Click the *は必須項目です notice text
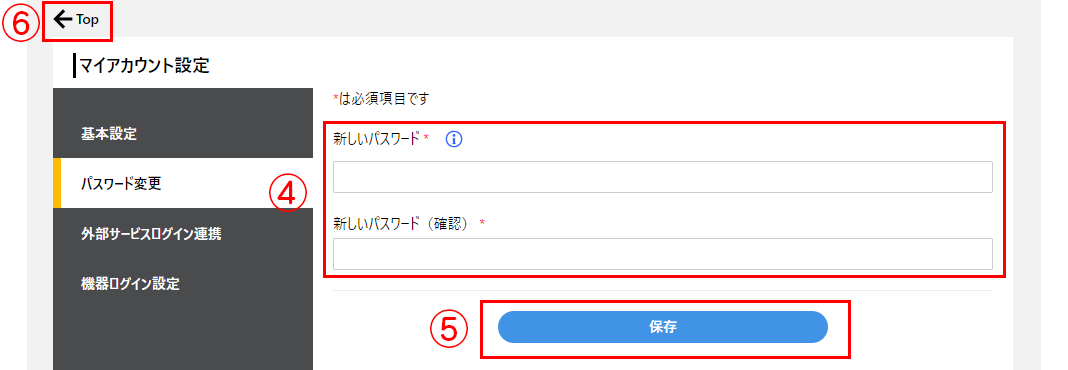 point(380,99)
